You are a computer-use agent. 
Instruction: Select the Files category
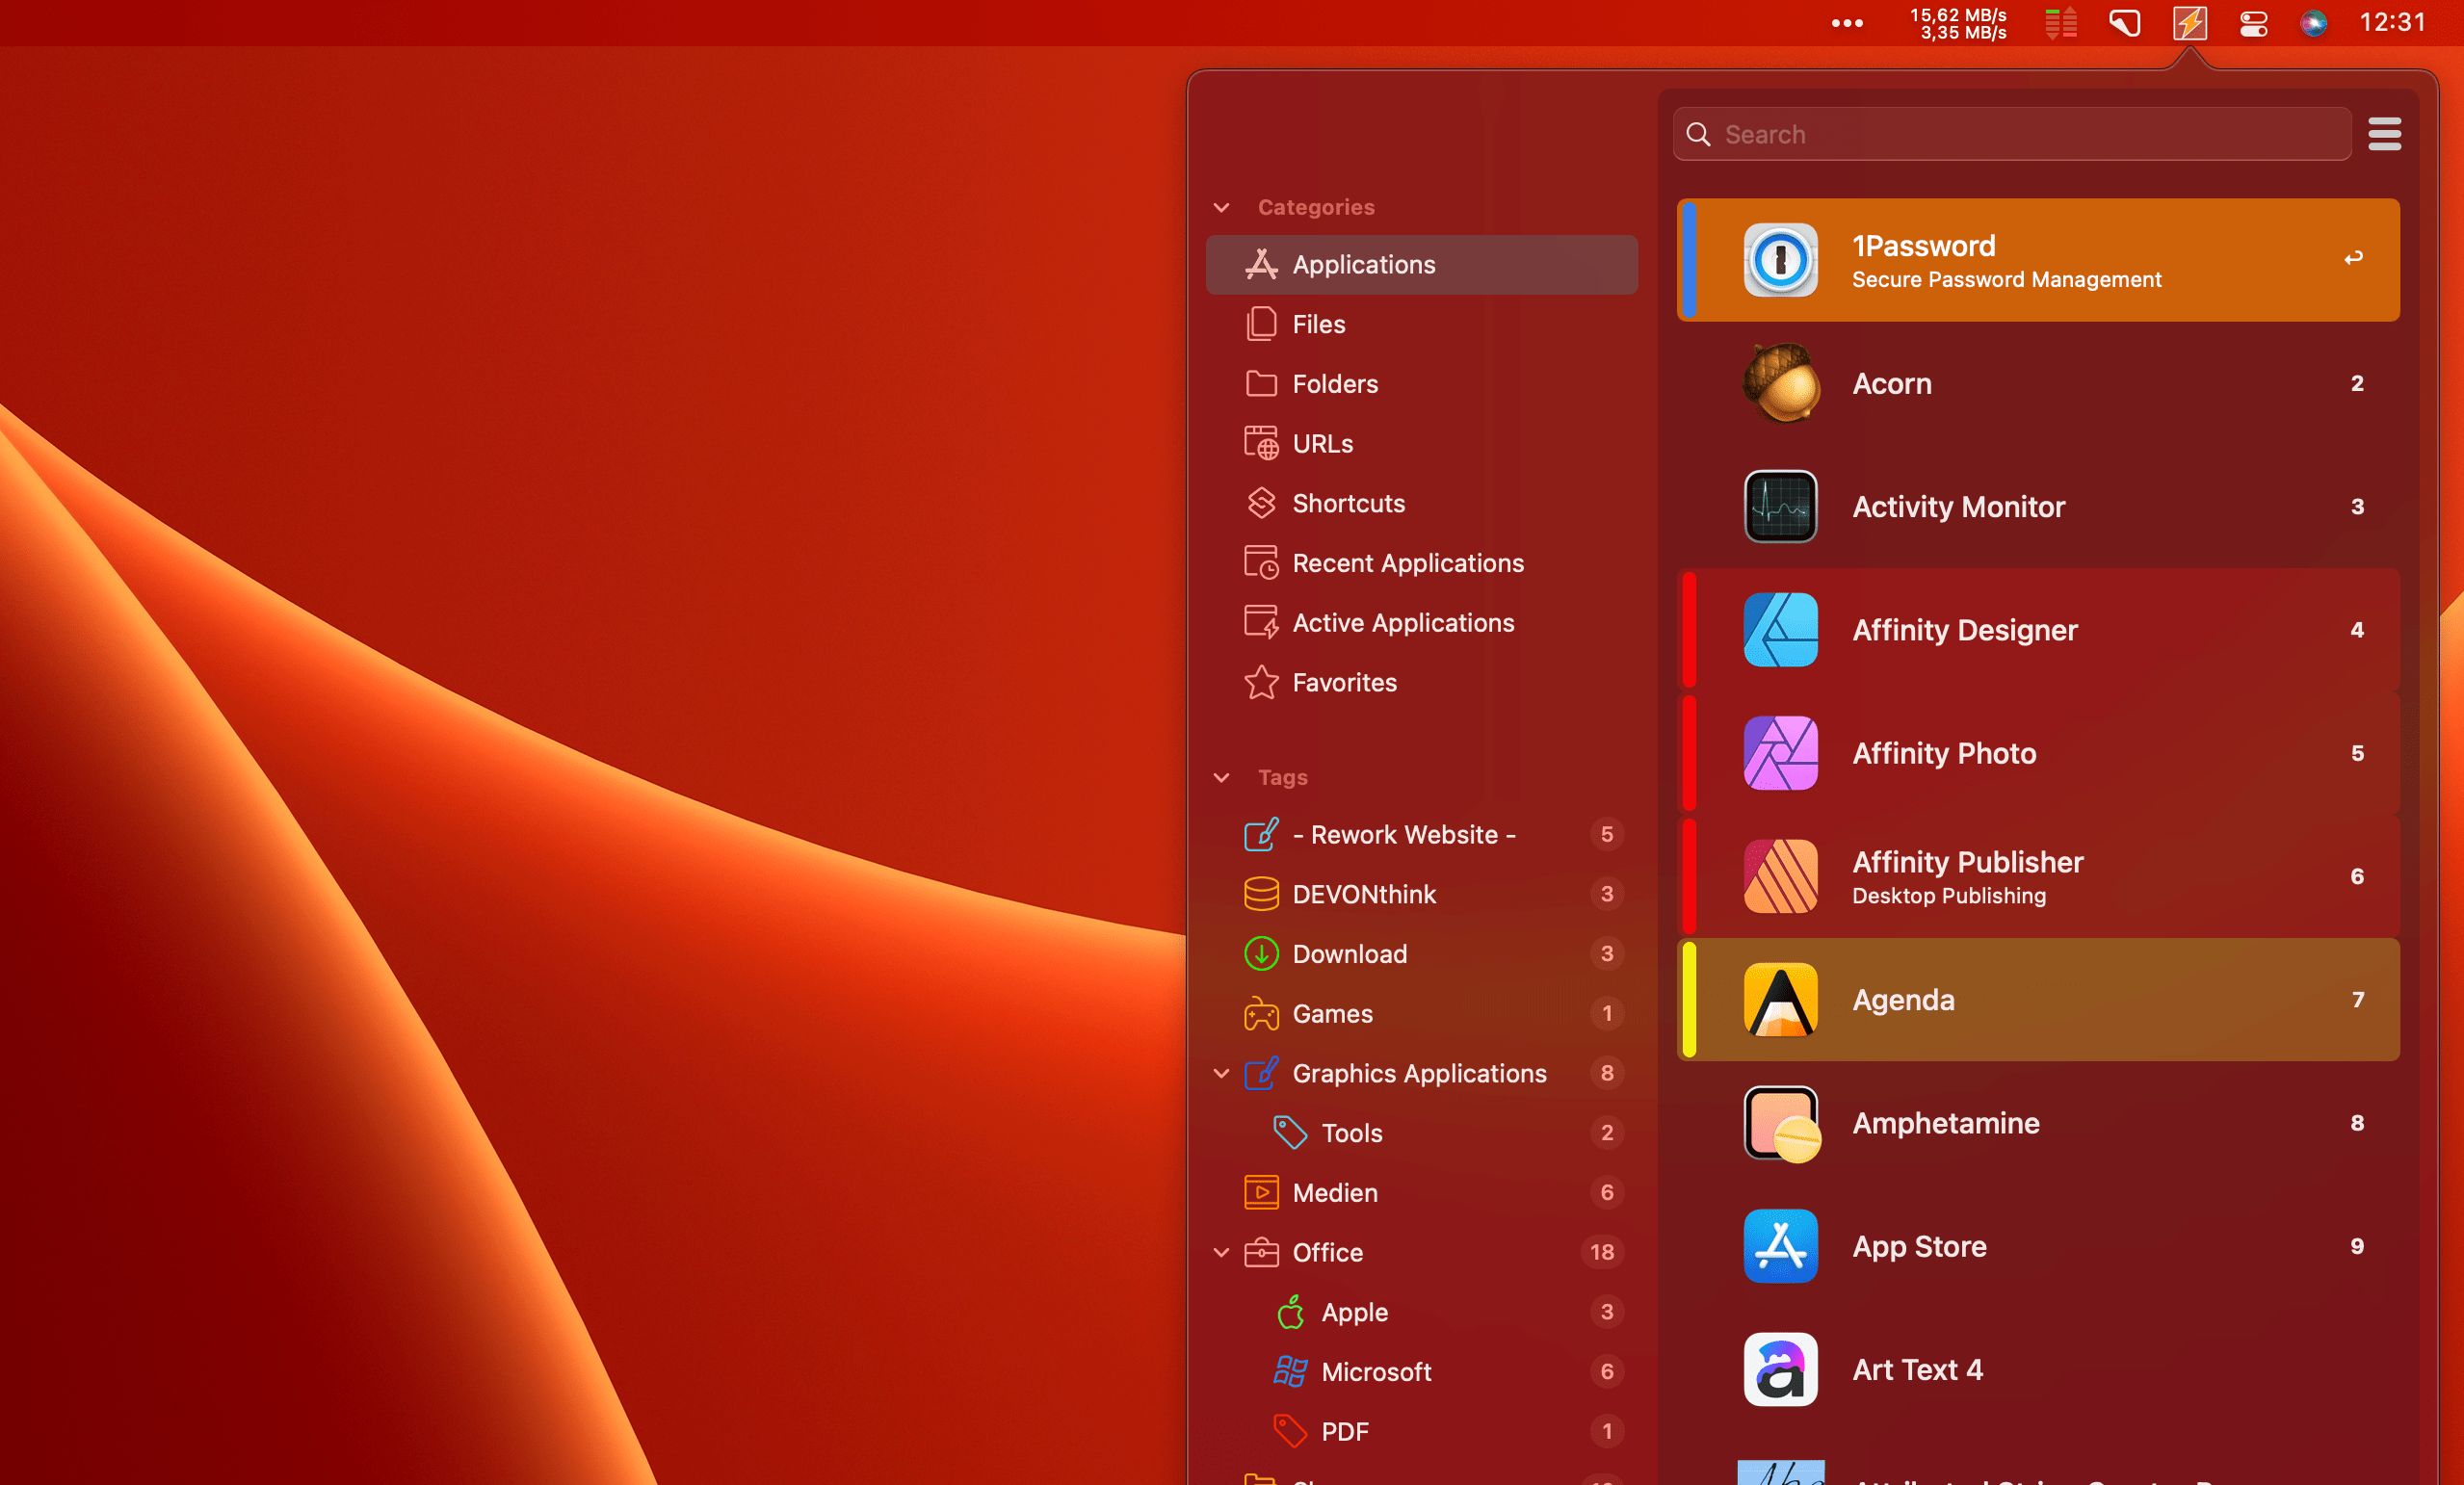[x=1421, y=324]
